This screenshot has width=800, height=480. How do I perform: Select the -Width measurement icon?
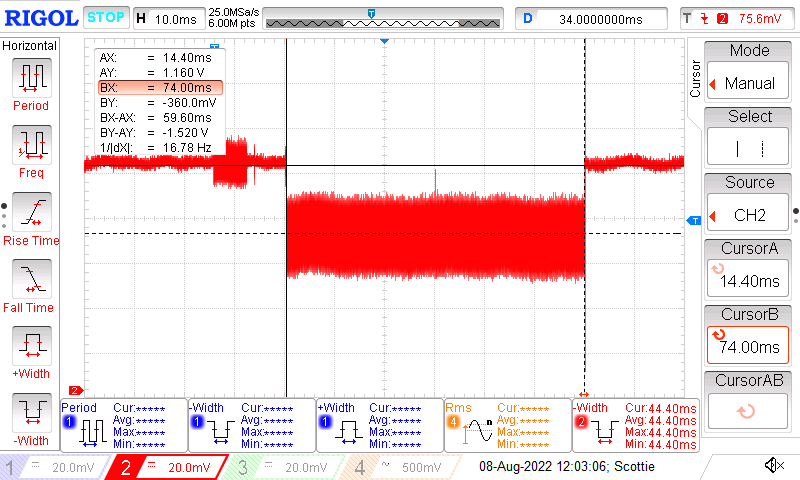(x=32, y=412)
